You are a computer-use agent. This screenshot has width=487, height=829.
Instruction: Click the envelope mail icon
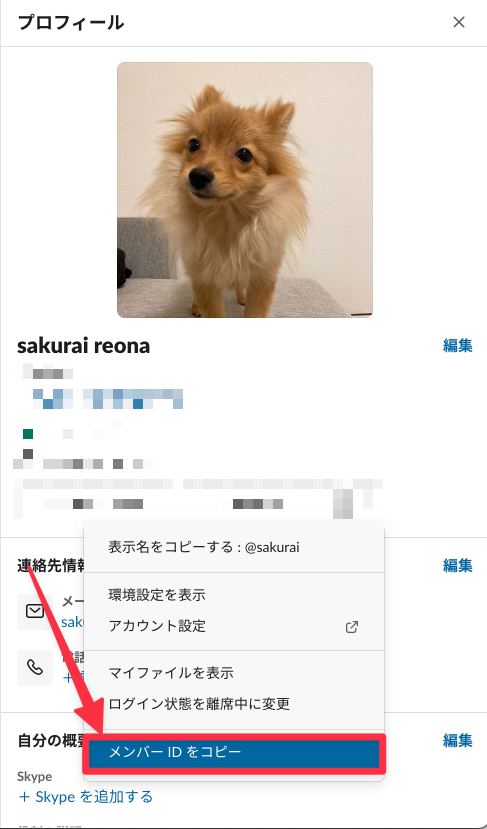(x=35, y=612)
